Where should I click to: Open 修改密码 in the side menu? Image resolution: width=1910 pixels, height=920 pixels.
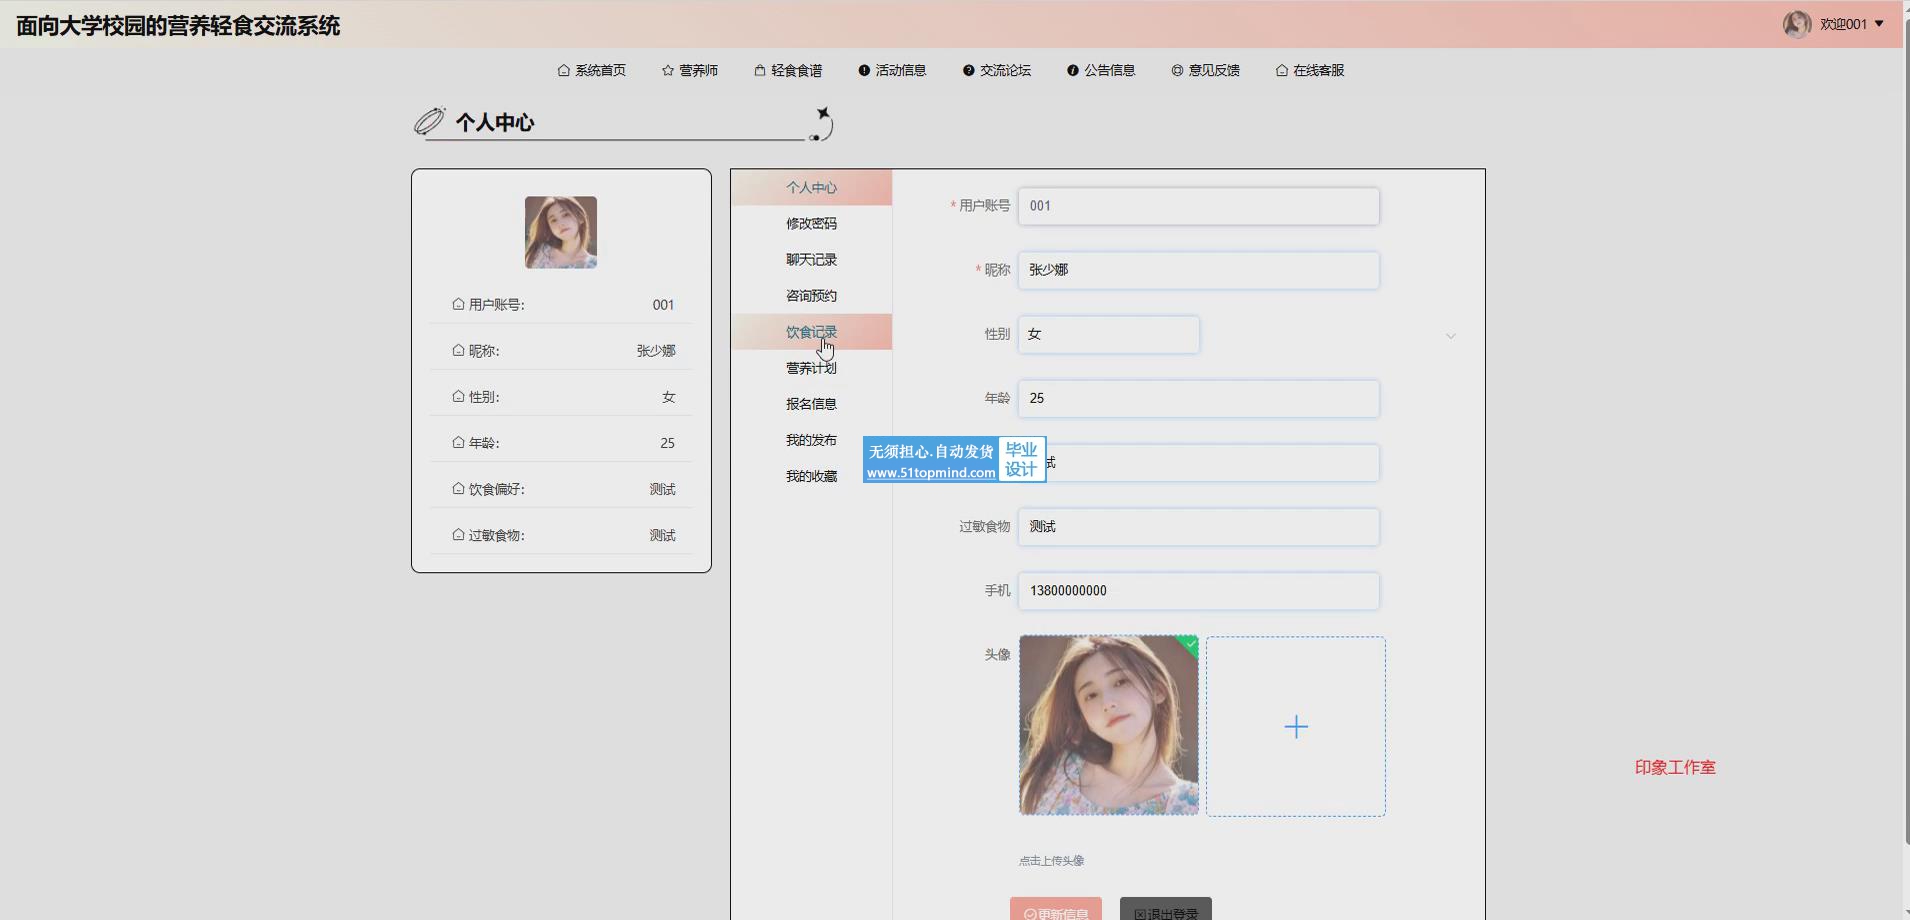tap(811, 224)
